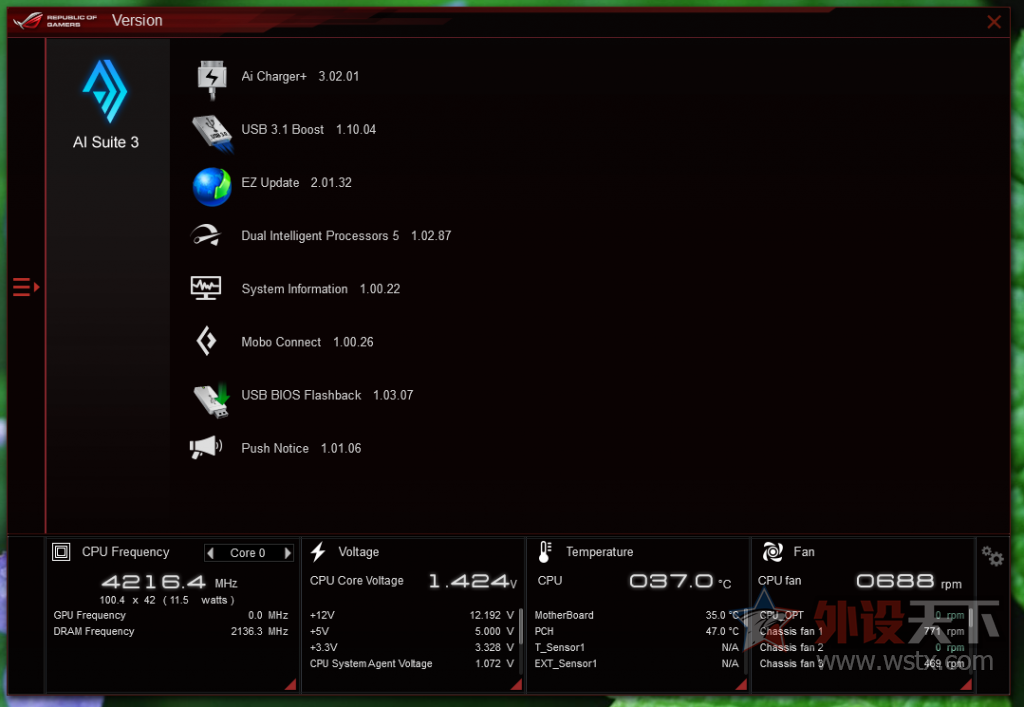Click the Push Notice megaphone icon
Screen dimensions: 1024x707
(x=206, y=448)
